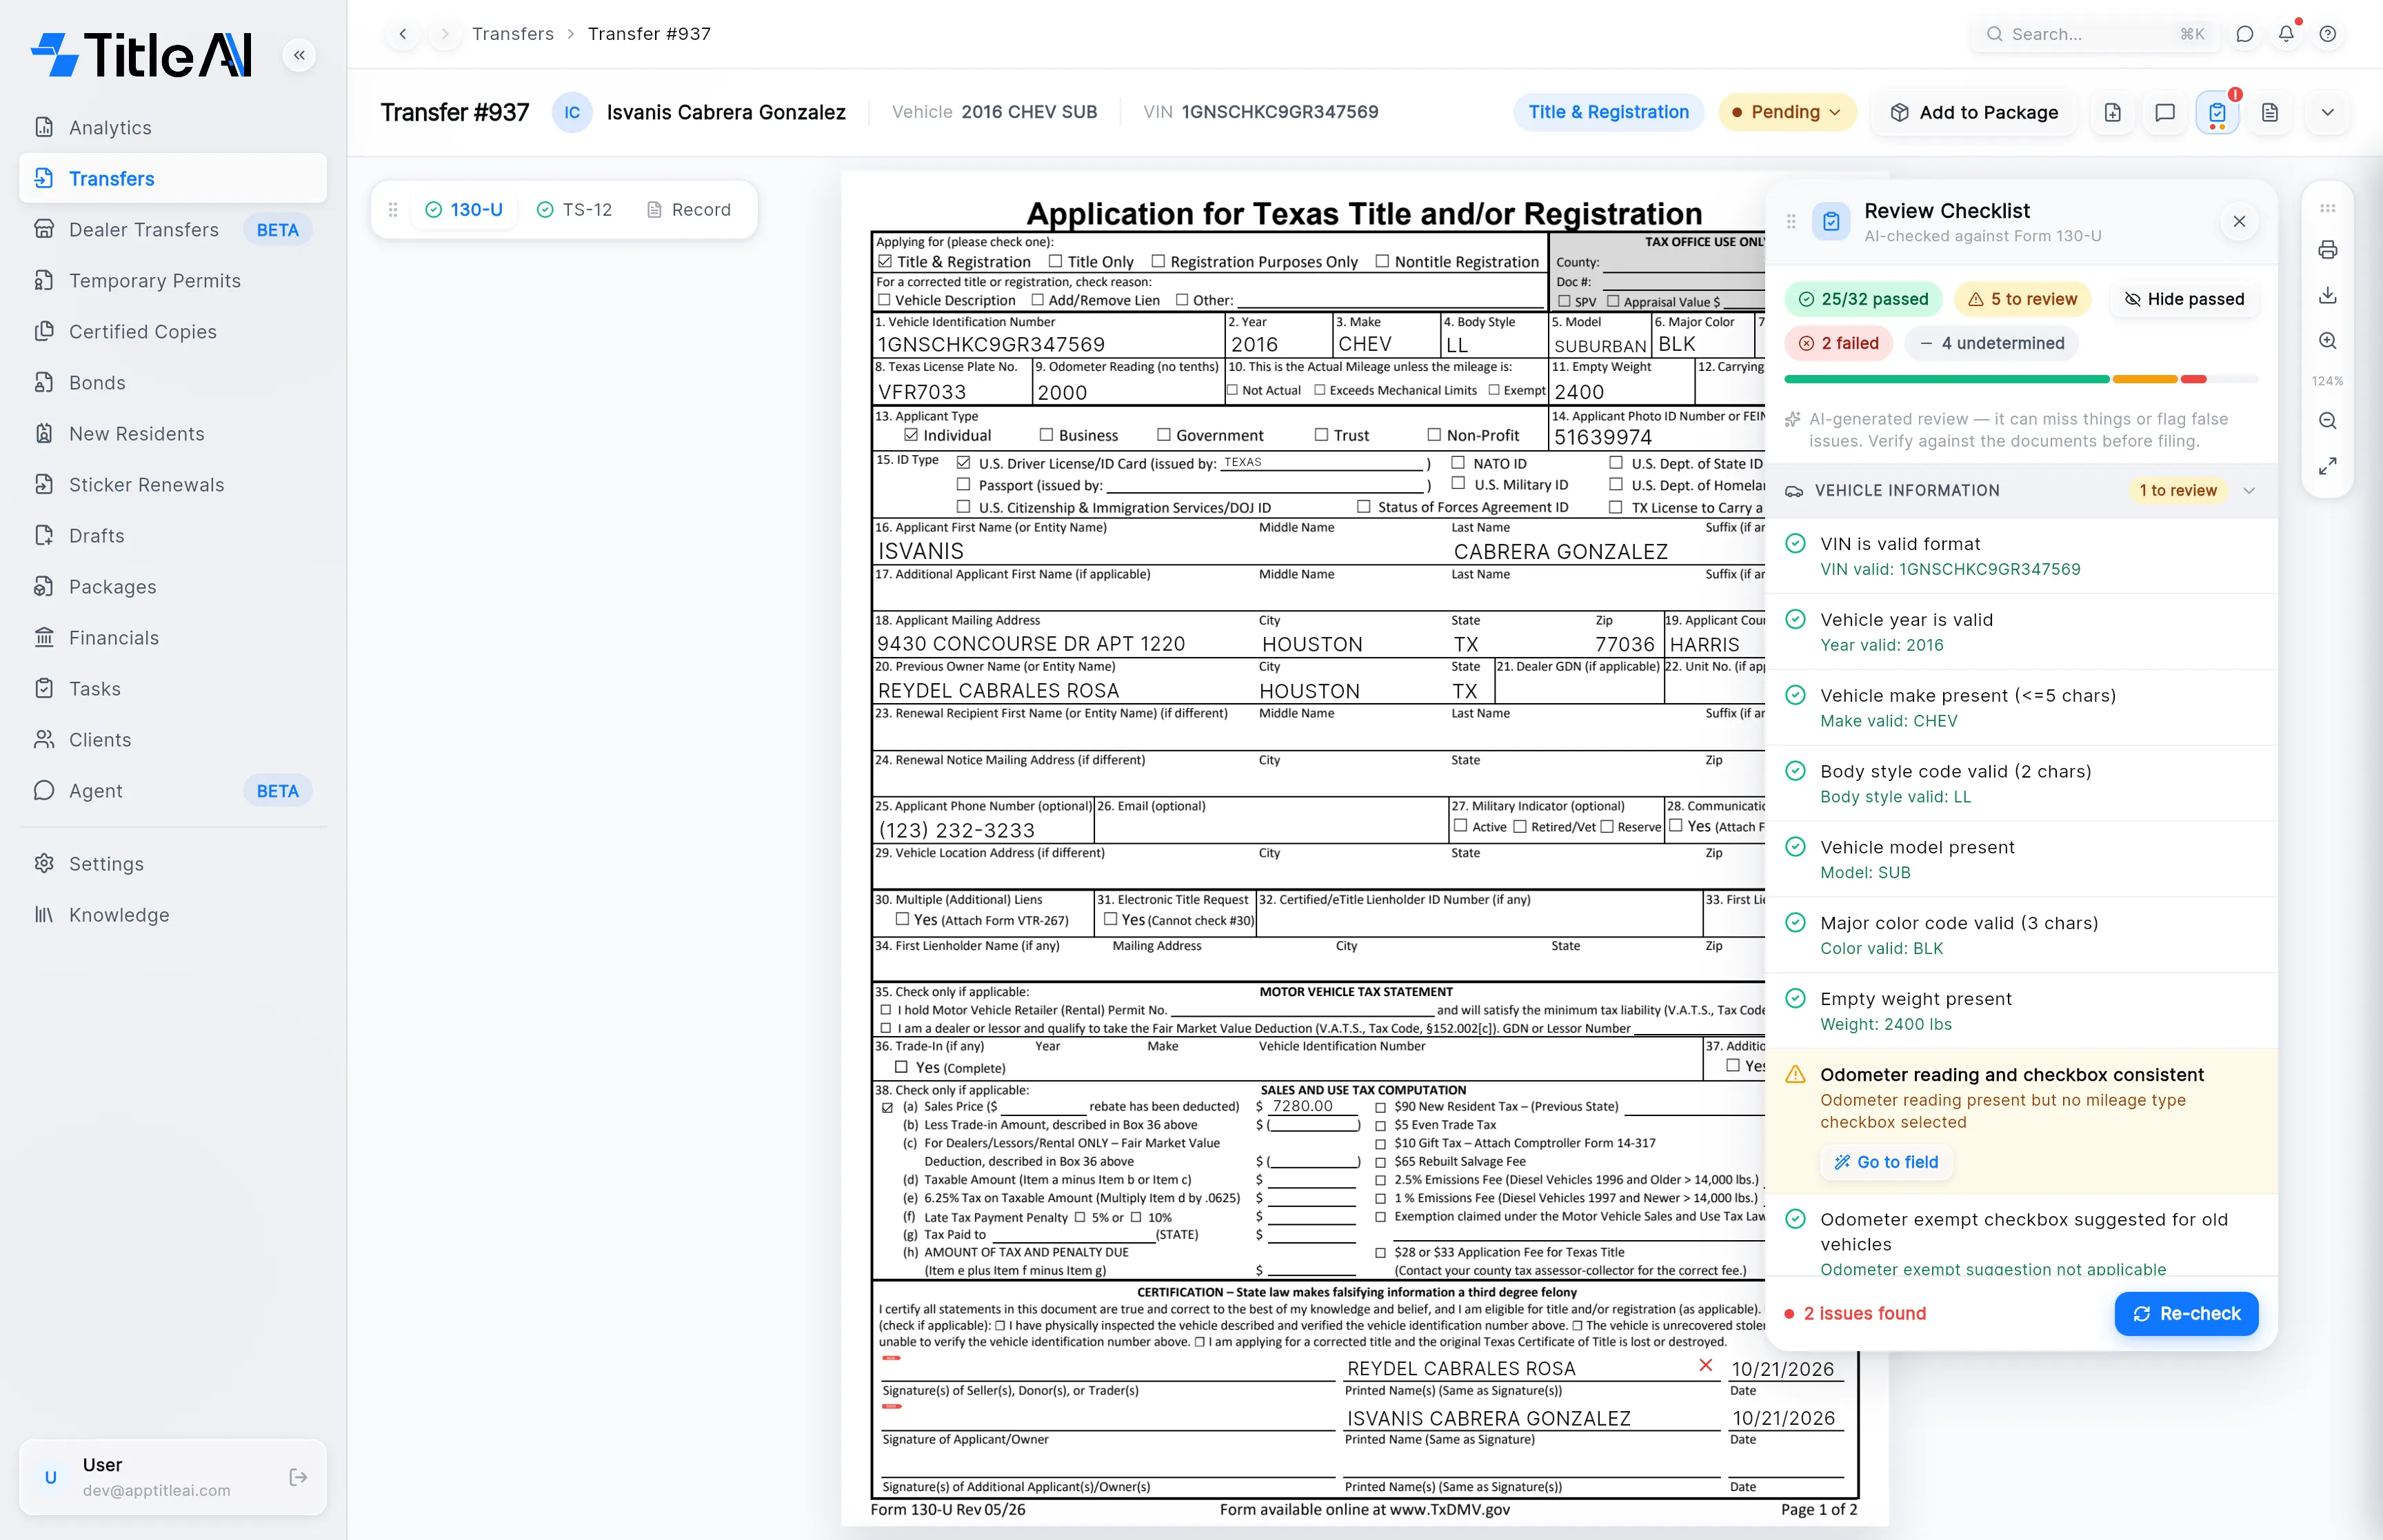Click Add to Package button

(1974, 112)
